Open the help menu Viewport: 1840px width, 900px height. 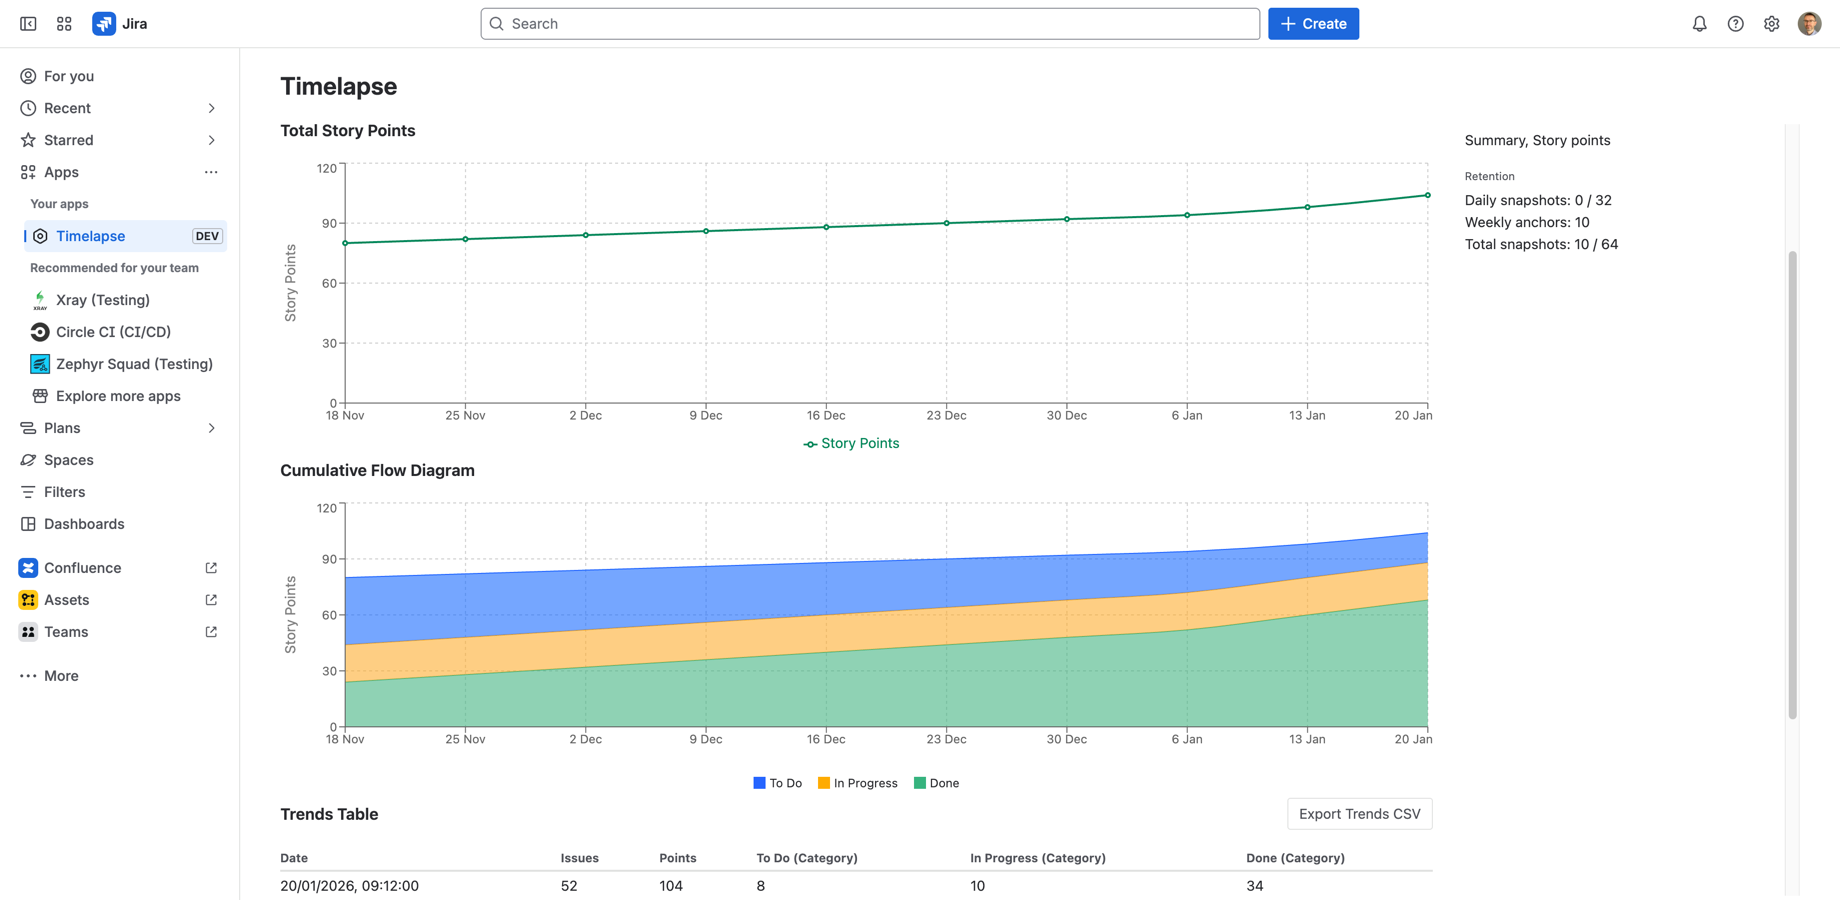(x=1735, y=23)
